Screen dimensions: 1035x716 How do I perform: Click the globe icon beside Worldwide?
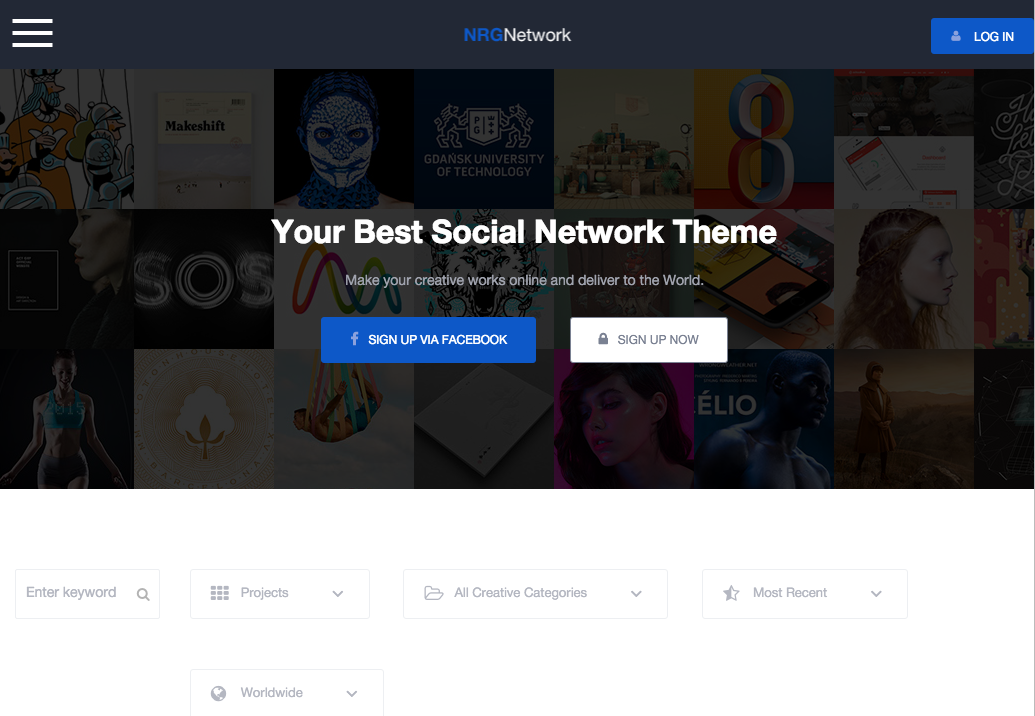219,693
